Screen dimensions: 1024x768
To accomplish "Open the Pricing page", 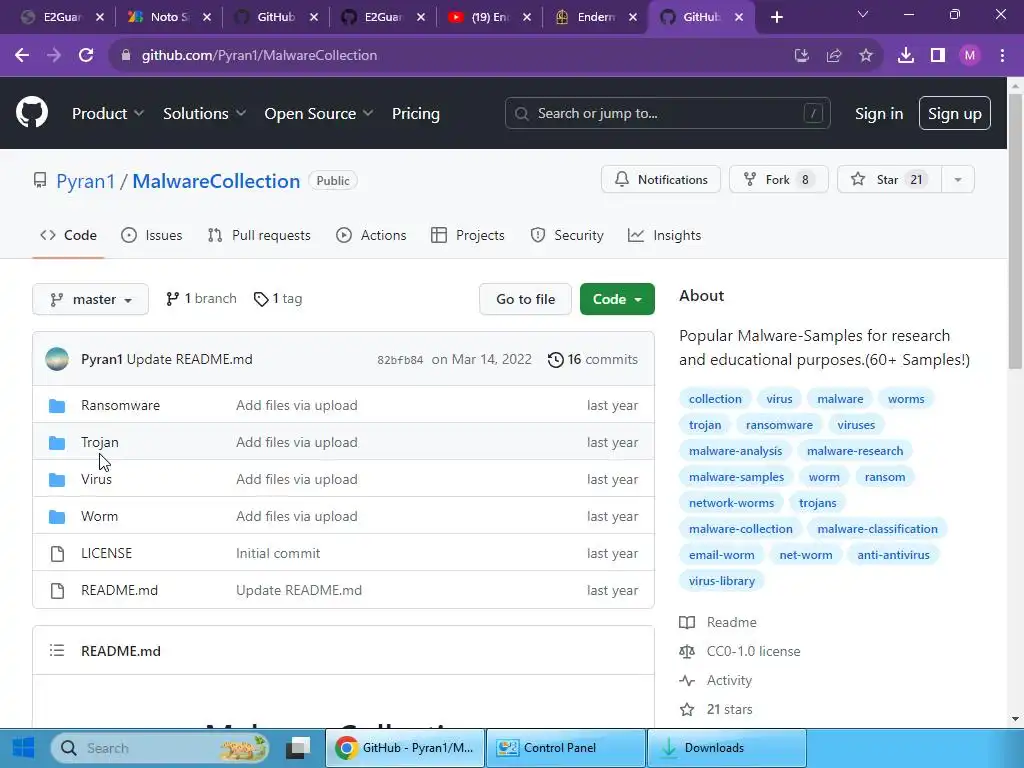I will pyautogui.click(x=415, y=114).
